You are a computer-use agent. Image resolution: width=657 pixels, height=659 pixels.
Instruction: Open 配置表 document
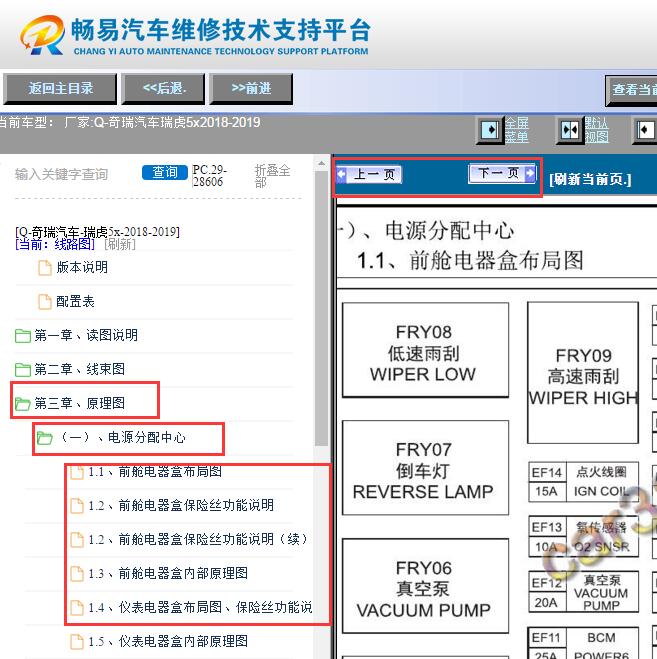[75, 301]
